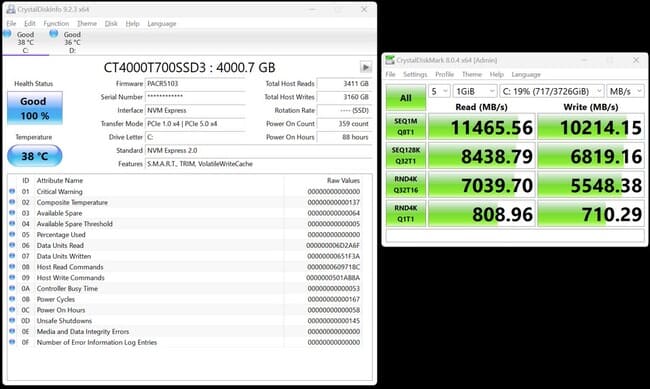Viewport: 650px width, 389px height.
Task: Open Settings menu in CrystalDiskMark
Action: (415, 74)
